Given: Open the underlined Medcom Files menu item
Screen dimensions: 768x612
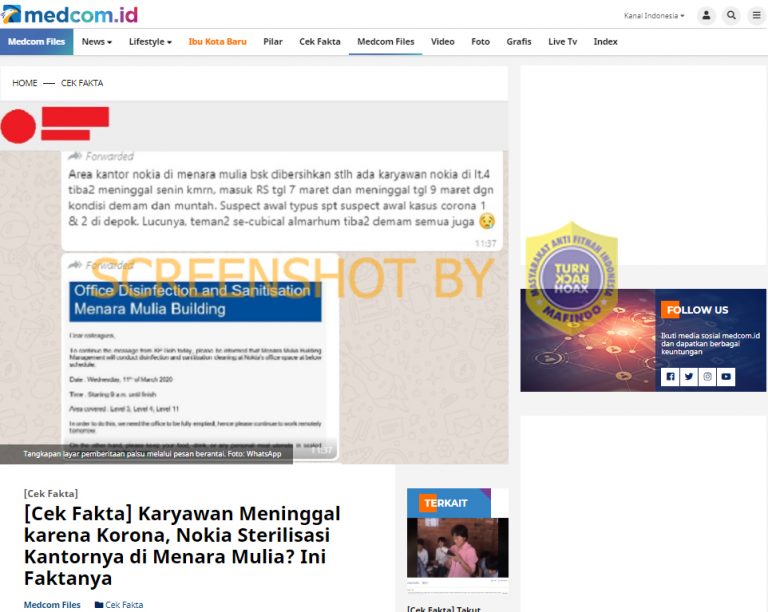Looking at the screenshot, I should [x=385, y=42].
